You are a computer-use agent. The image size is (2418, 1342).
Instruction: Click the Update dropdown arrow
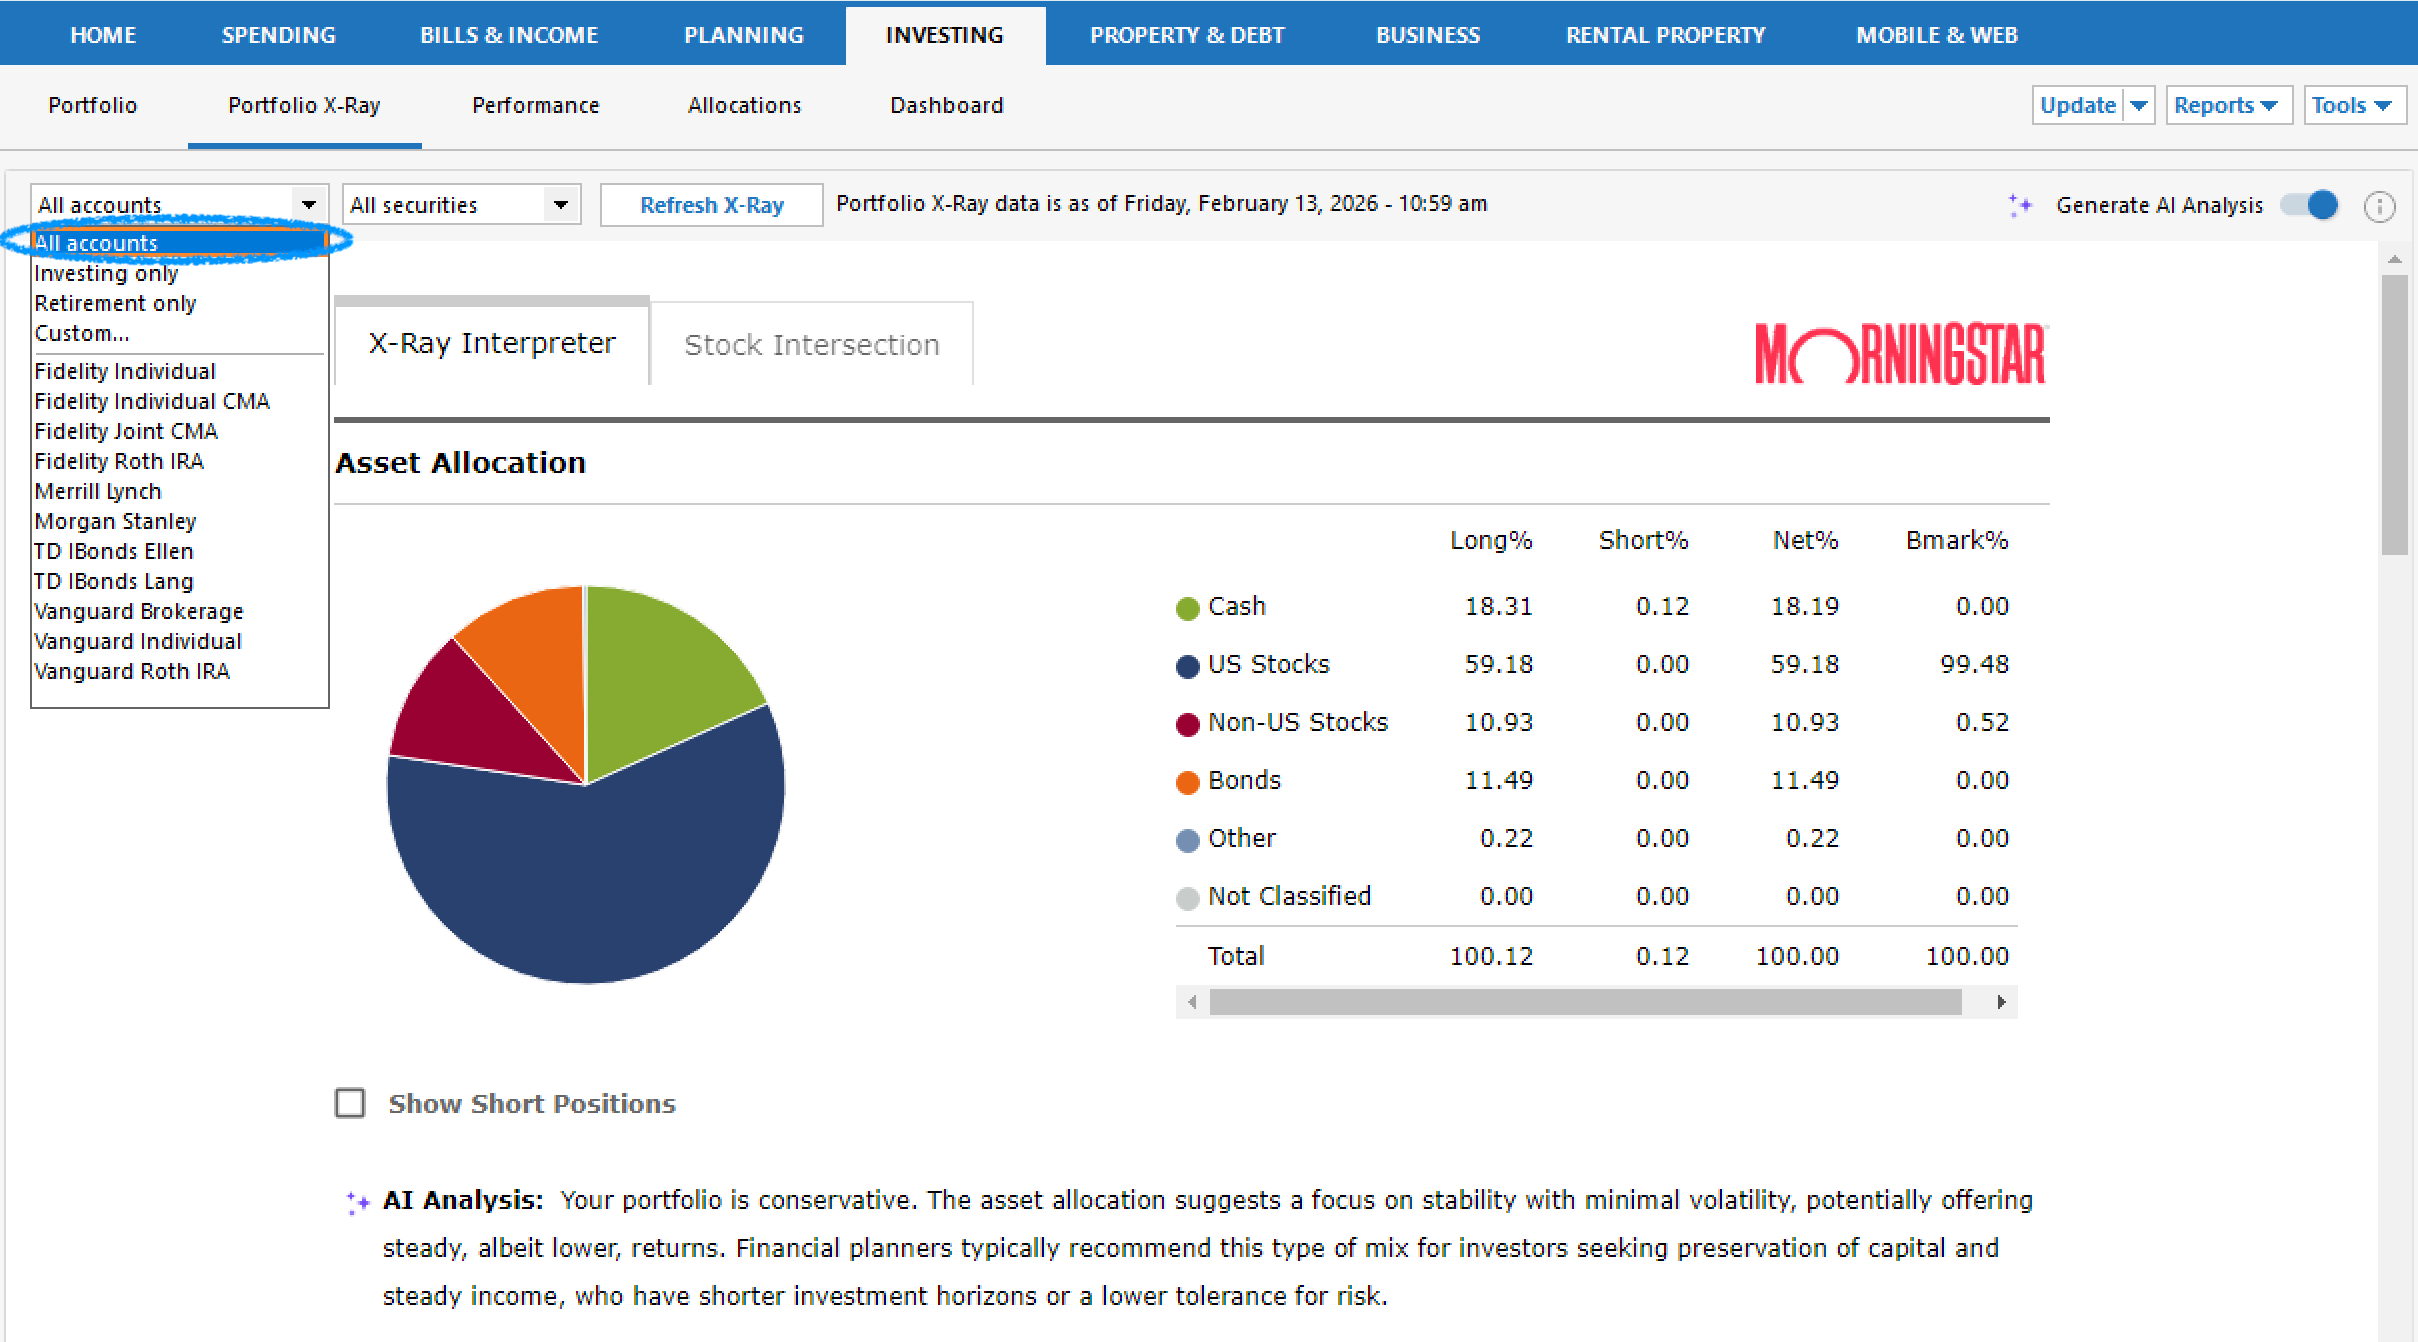point(2138,105)
